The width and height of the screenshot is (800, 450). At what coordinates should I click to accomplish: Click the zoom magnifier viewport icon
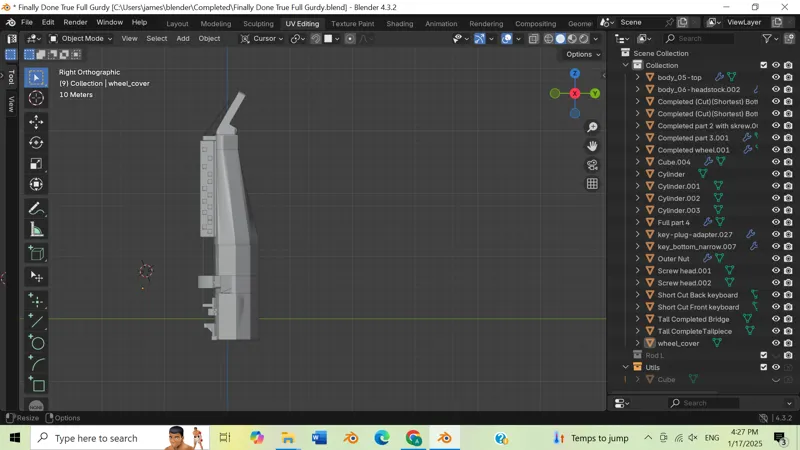coord(592,127)
